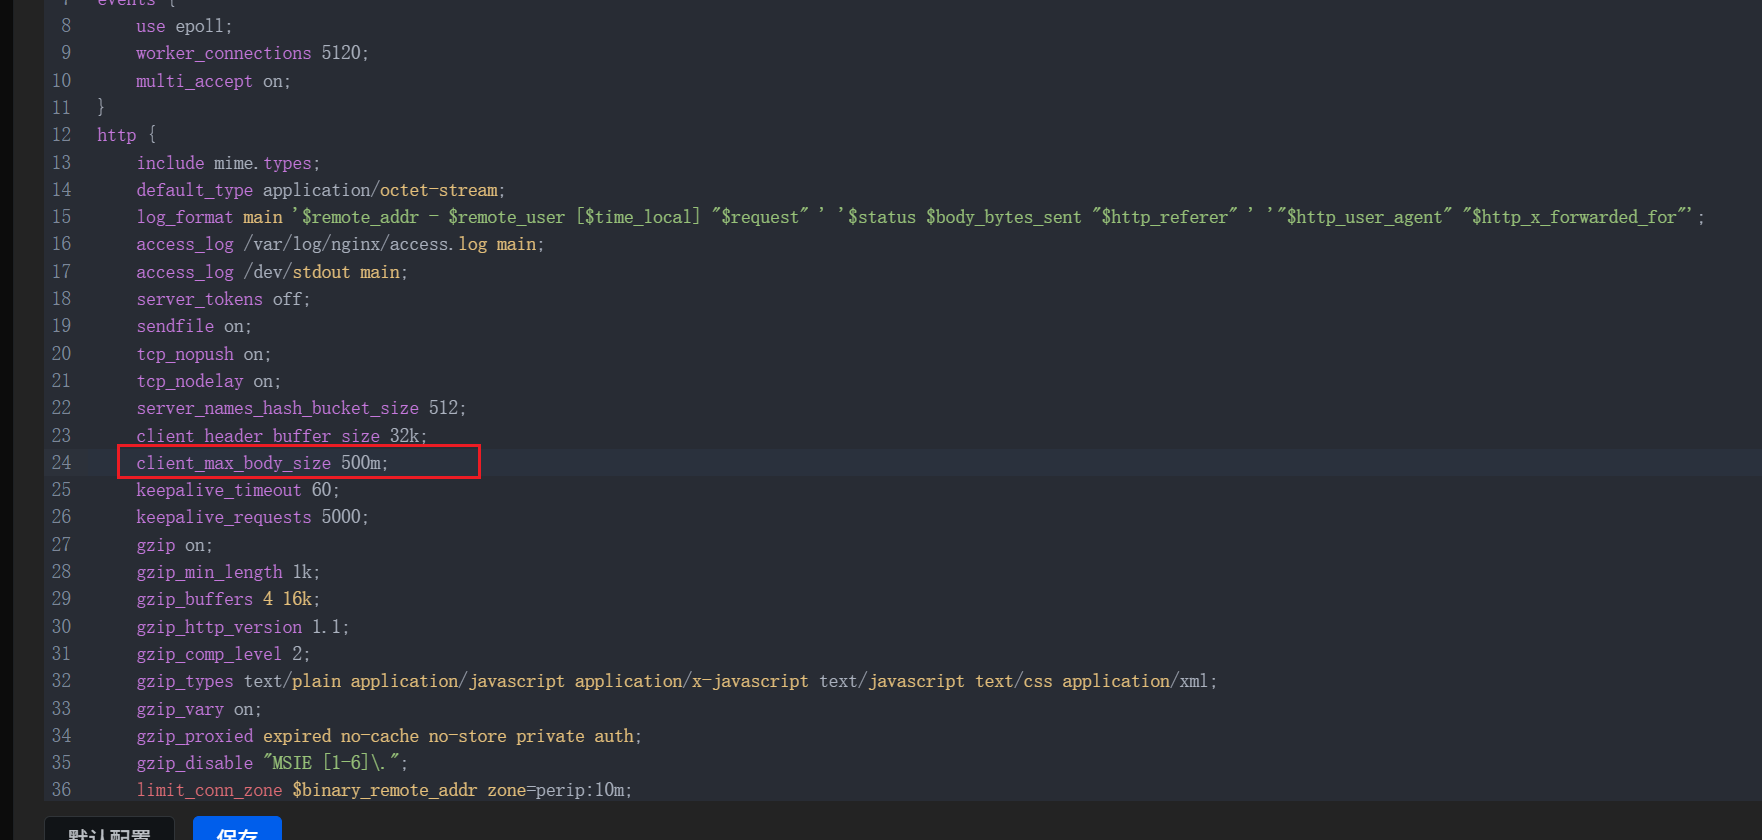Click the include mime.types line

(x=228, y=163)
